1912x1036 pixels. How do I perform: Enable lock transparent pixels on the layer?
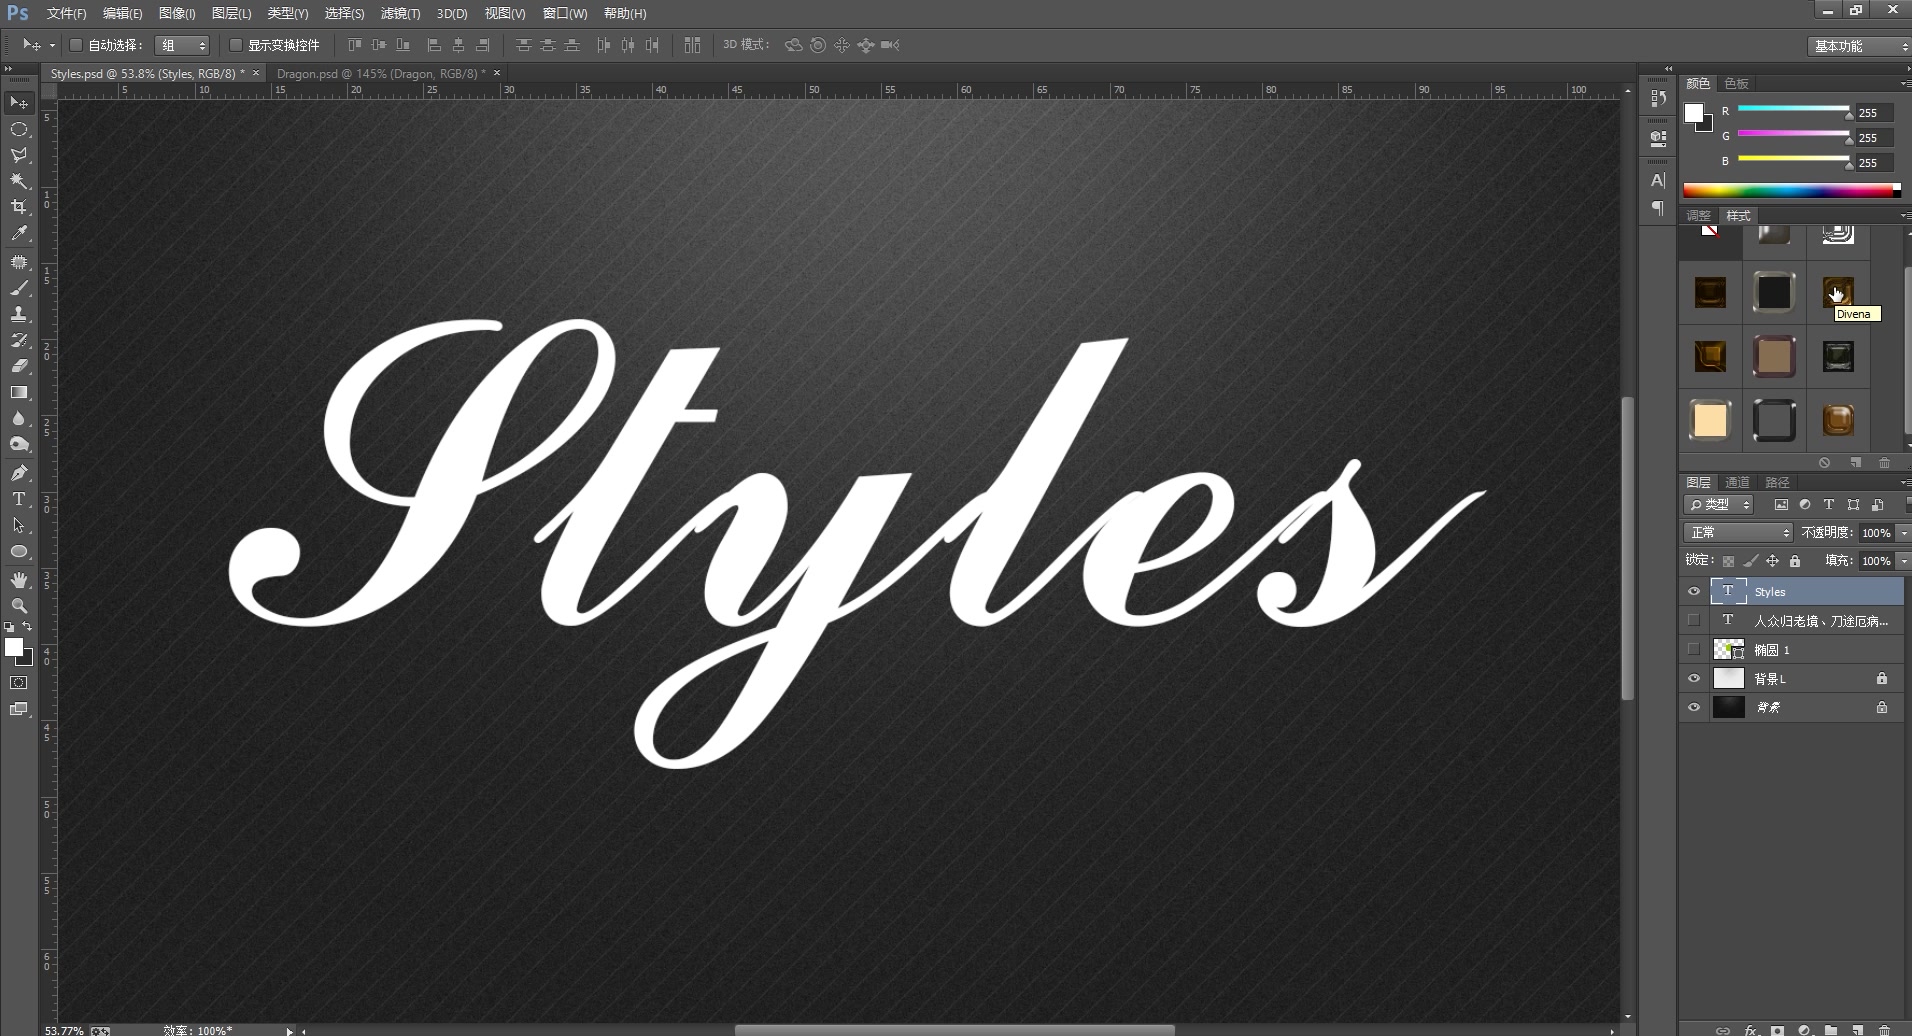pyautogui.click(x=1729, y=560)
